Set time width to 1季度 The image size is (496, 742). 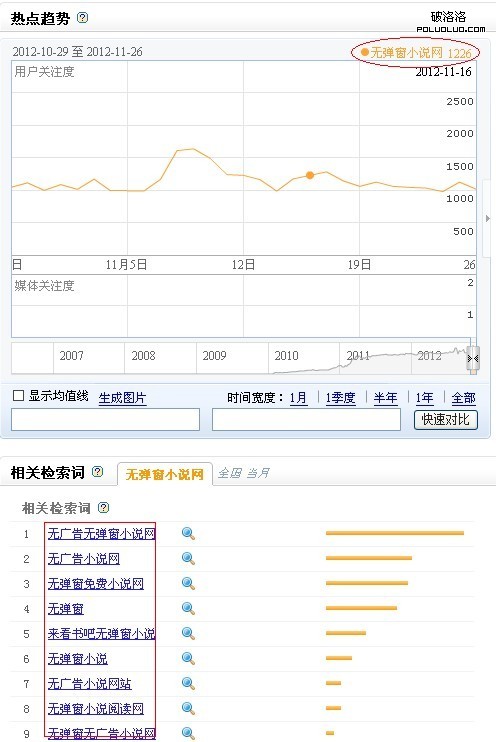(340, 398)
